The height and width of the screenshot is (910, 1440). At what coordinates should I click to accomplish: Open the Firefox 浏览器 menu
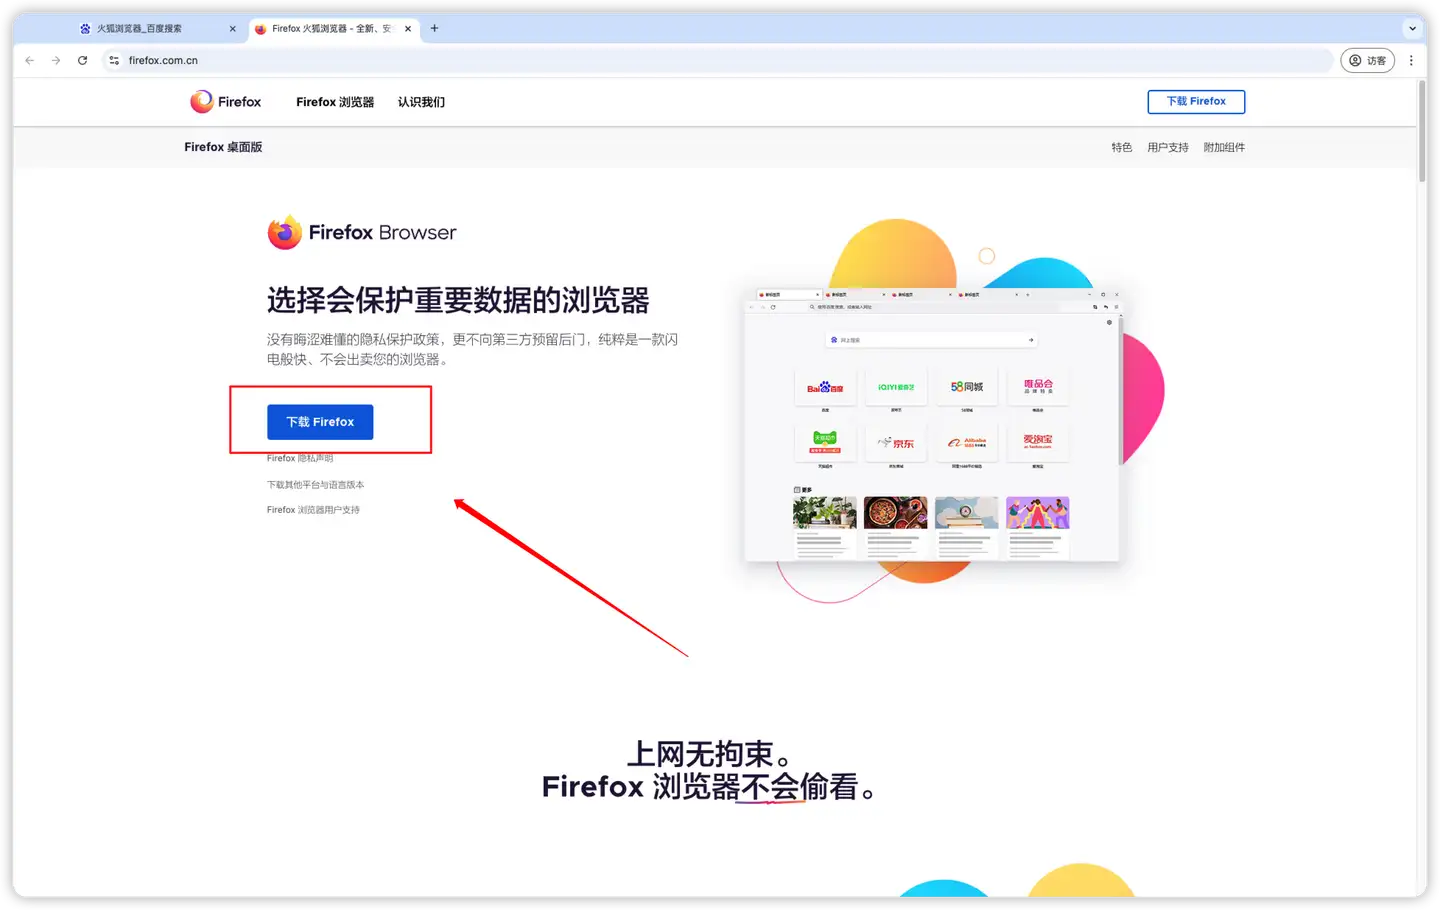tap(335, 102)
